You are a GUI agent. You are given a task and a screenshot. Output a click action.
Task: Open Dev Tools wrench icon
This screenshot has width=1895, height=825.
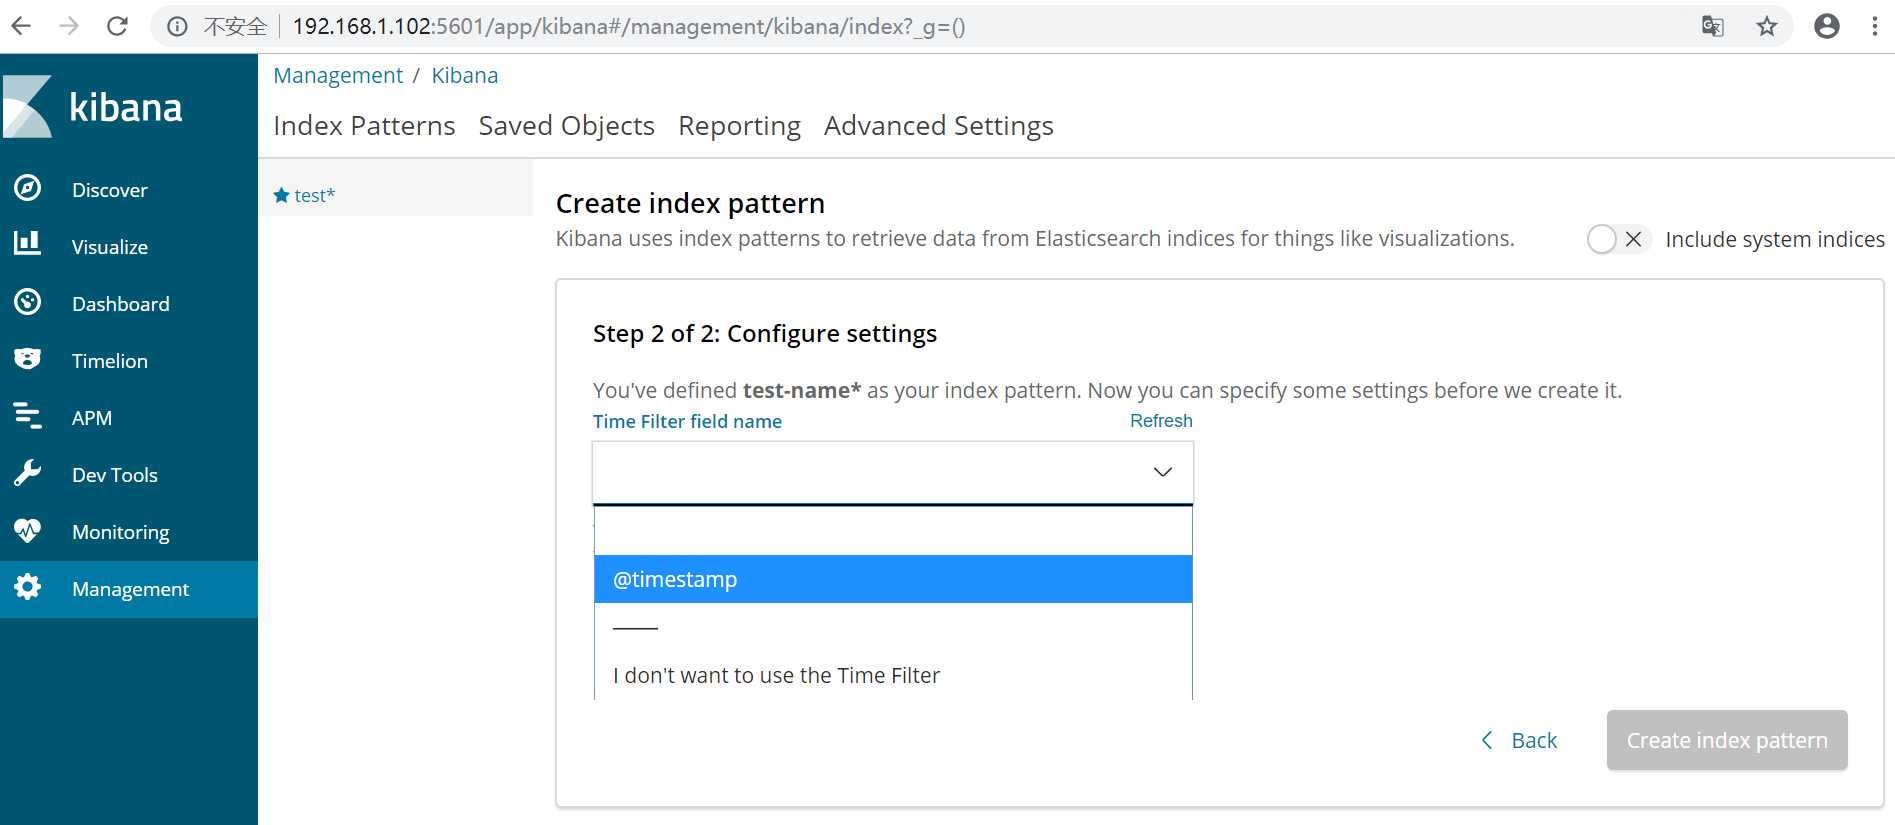pos(28,473)
